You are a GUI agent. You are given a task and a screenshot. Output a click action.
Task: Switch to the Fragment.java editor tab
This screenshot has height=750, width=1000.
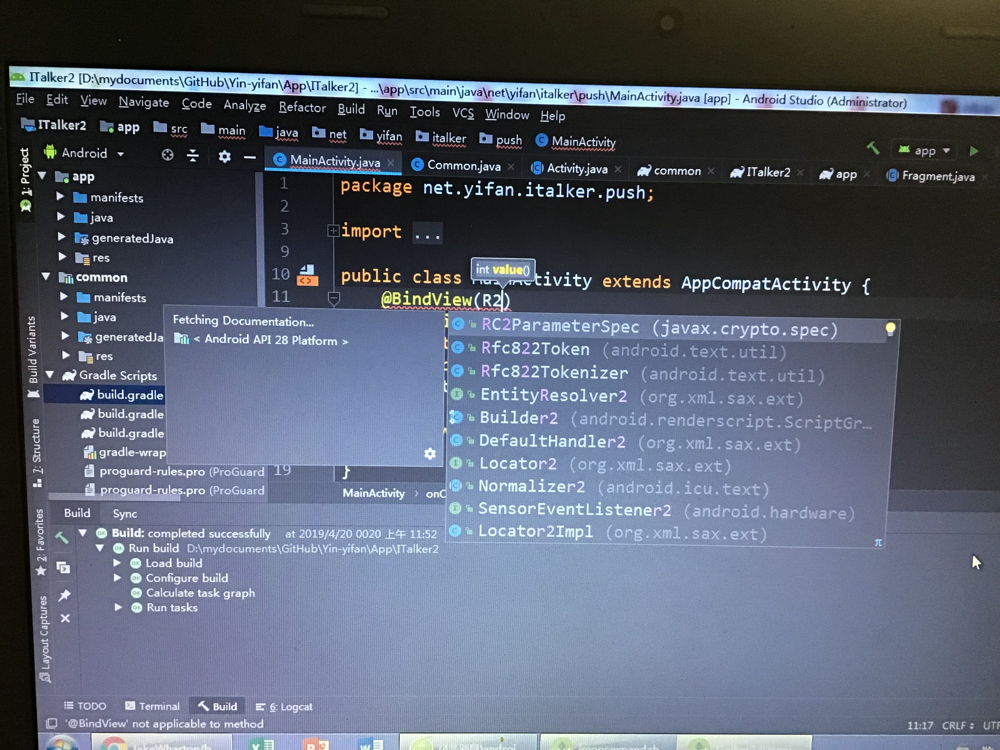point(936,176)
